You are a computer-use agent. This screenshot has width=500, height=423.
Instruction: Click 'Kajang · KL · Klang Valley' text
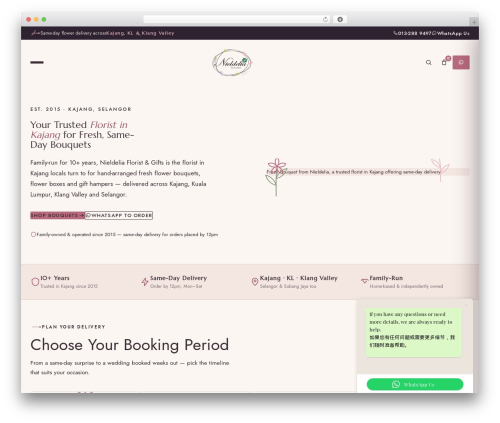[x=299, y=278]
